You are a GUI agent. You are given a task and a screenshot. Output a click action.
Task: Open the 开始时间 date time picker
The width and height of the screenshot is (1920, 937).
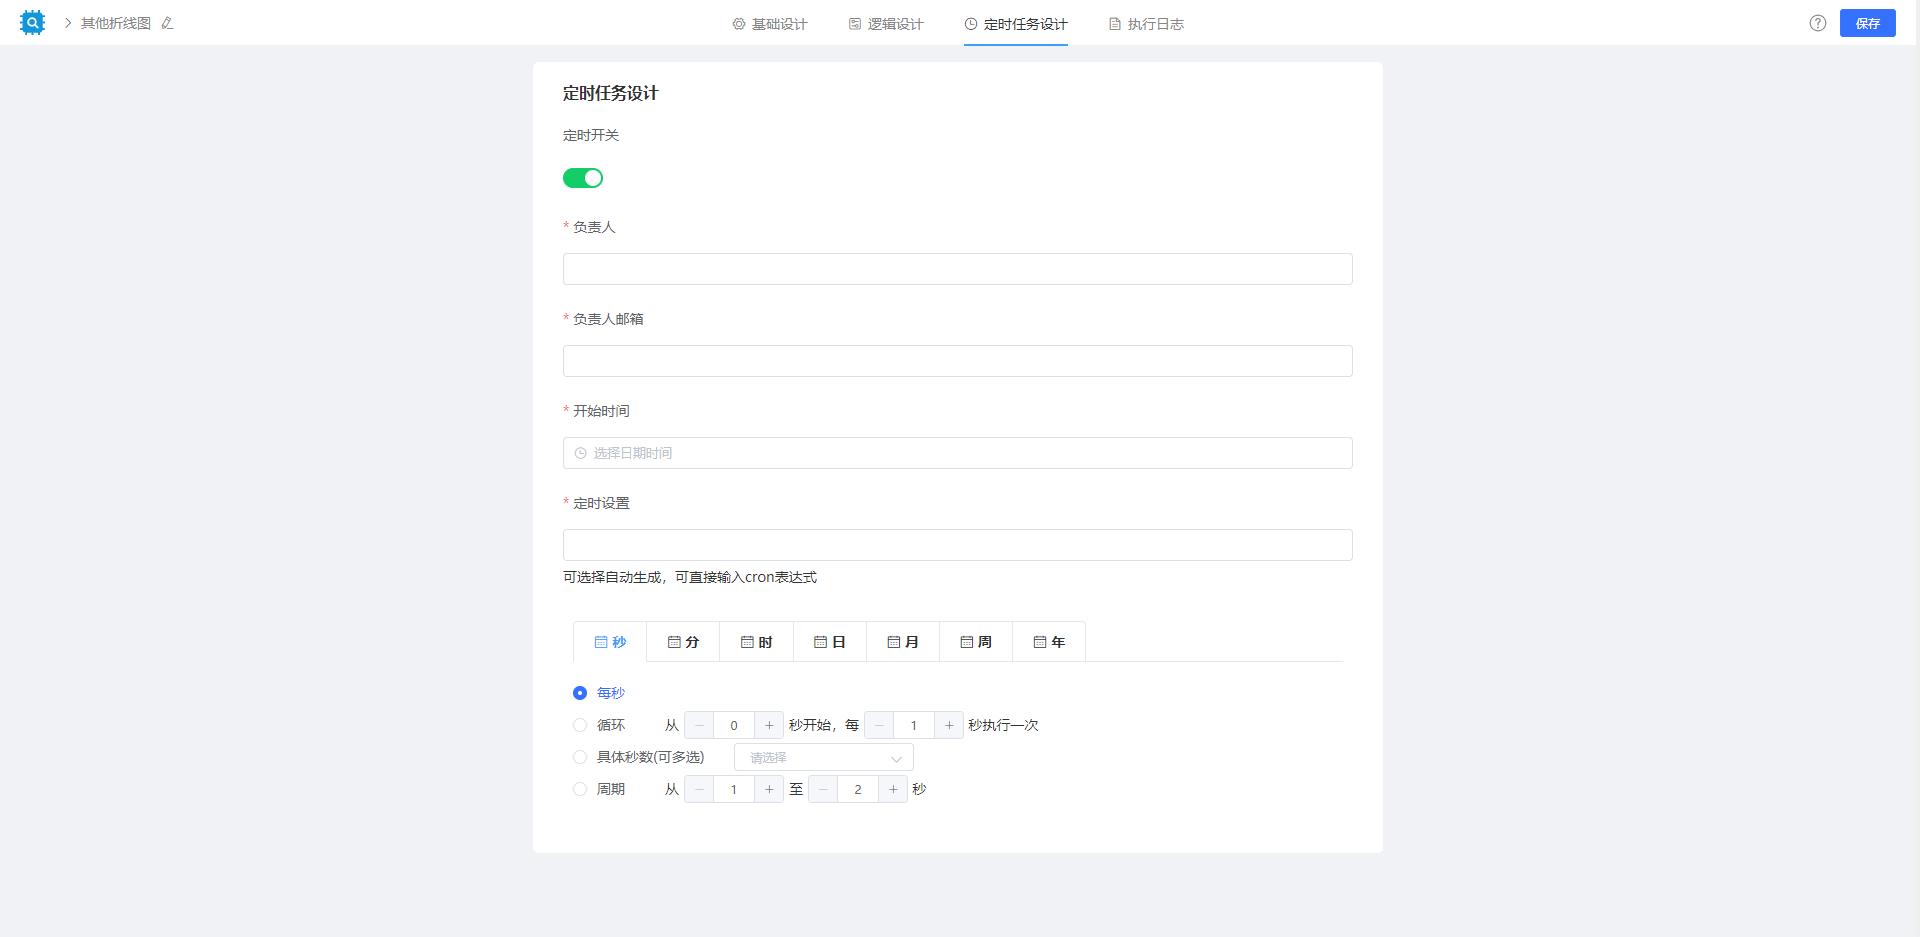[x=957, y=453]
